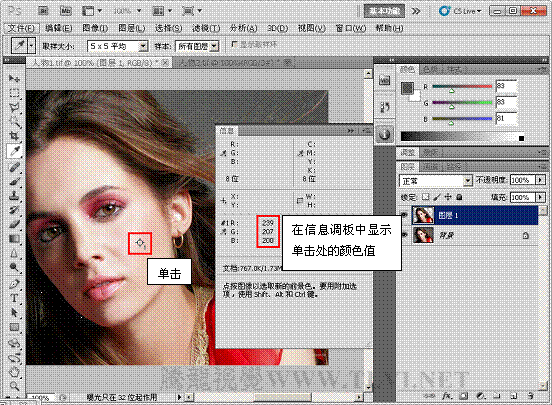Select the Brush tool

click(14, 181)
